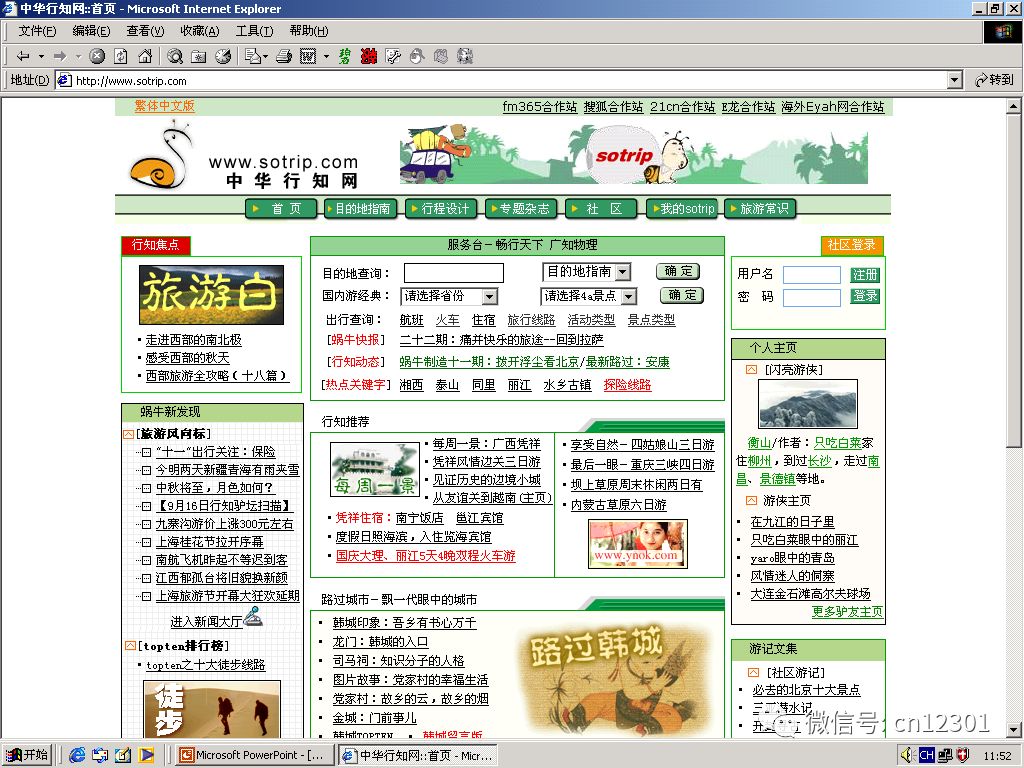Open the 查看(V) menu
The width and height of the screenshot is (1024, 768).
(x=145, y=31)
